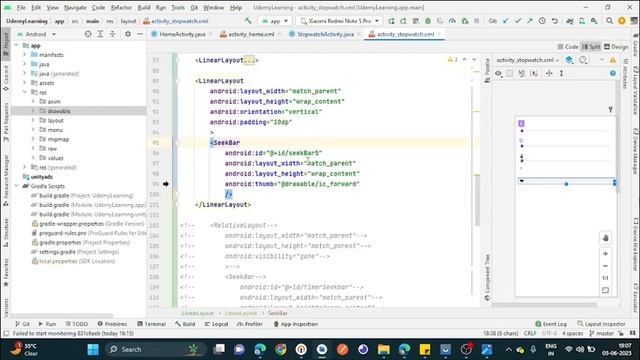Zoom in the layout preview
This screenshot has height=360, width=640.
(x=605, y=253)
